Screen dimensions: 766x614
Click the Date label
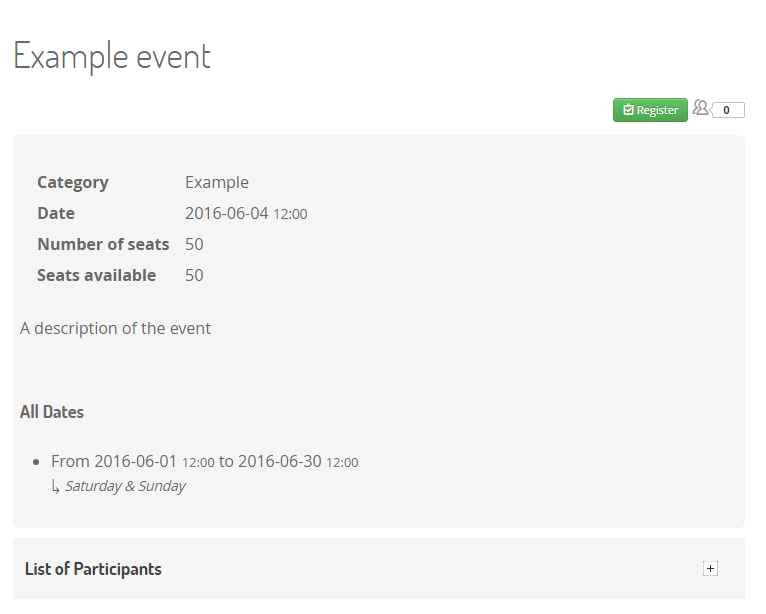coord(56,213)
